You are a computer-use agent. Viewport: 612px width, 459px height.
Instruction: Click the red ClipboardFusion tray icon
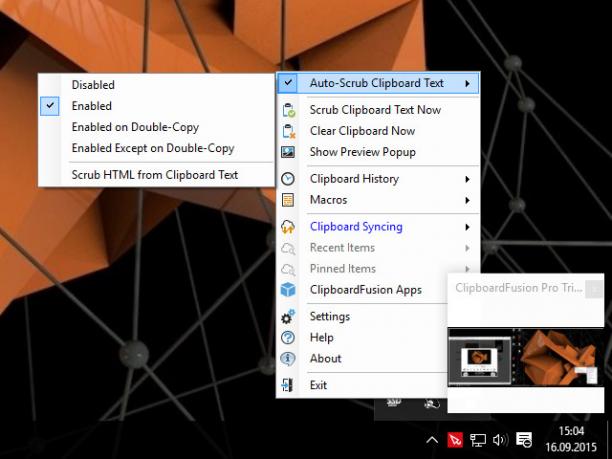click(455, 440)
